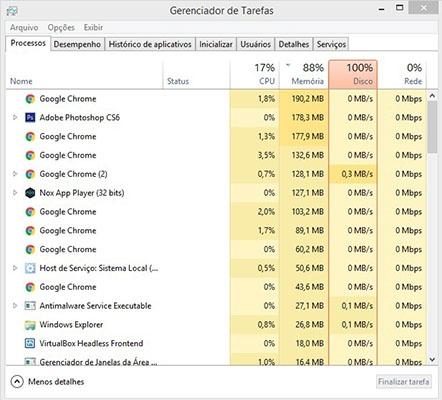
Task: Open the Arquivo menu
Action: (x=24, y=27)
